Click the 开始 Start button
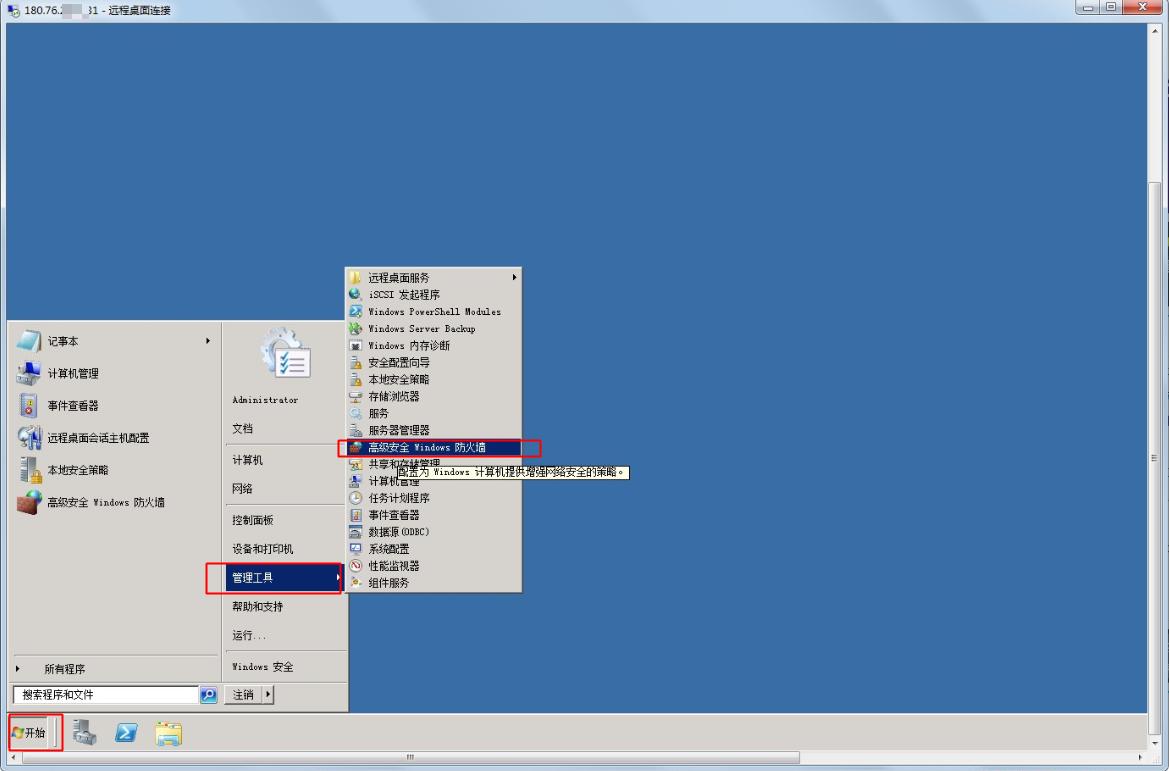 (x=30, y=733)
